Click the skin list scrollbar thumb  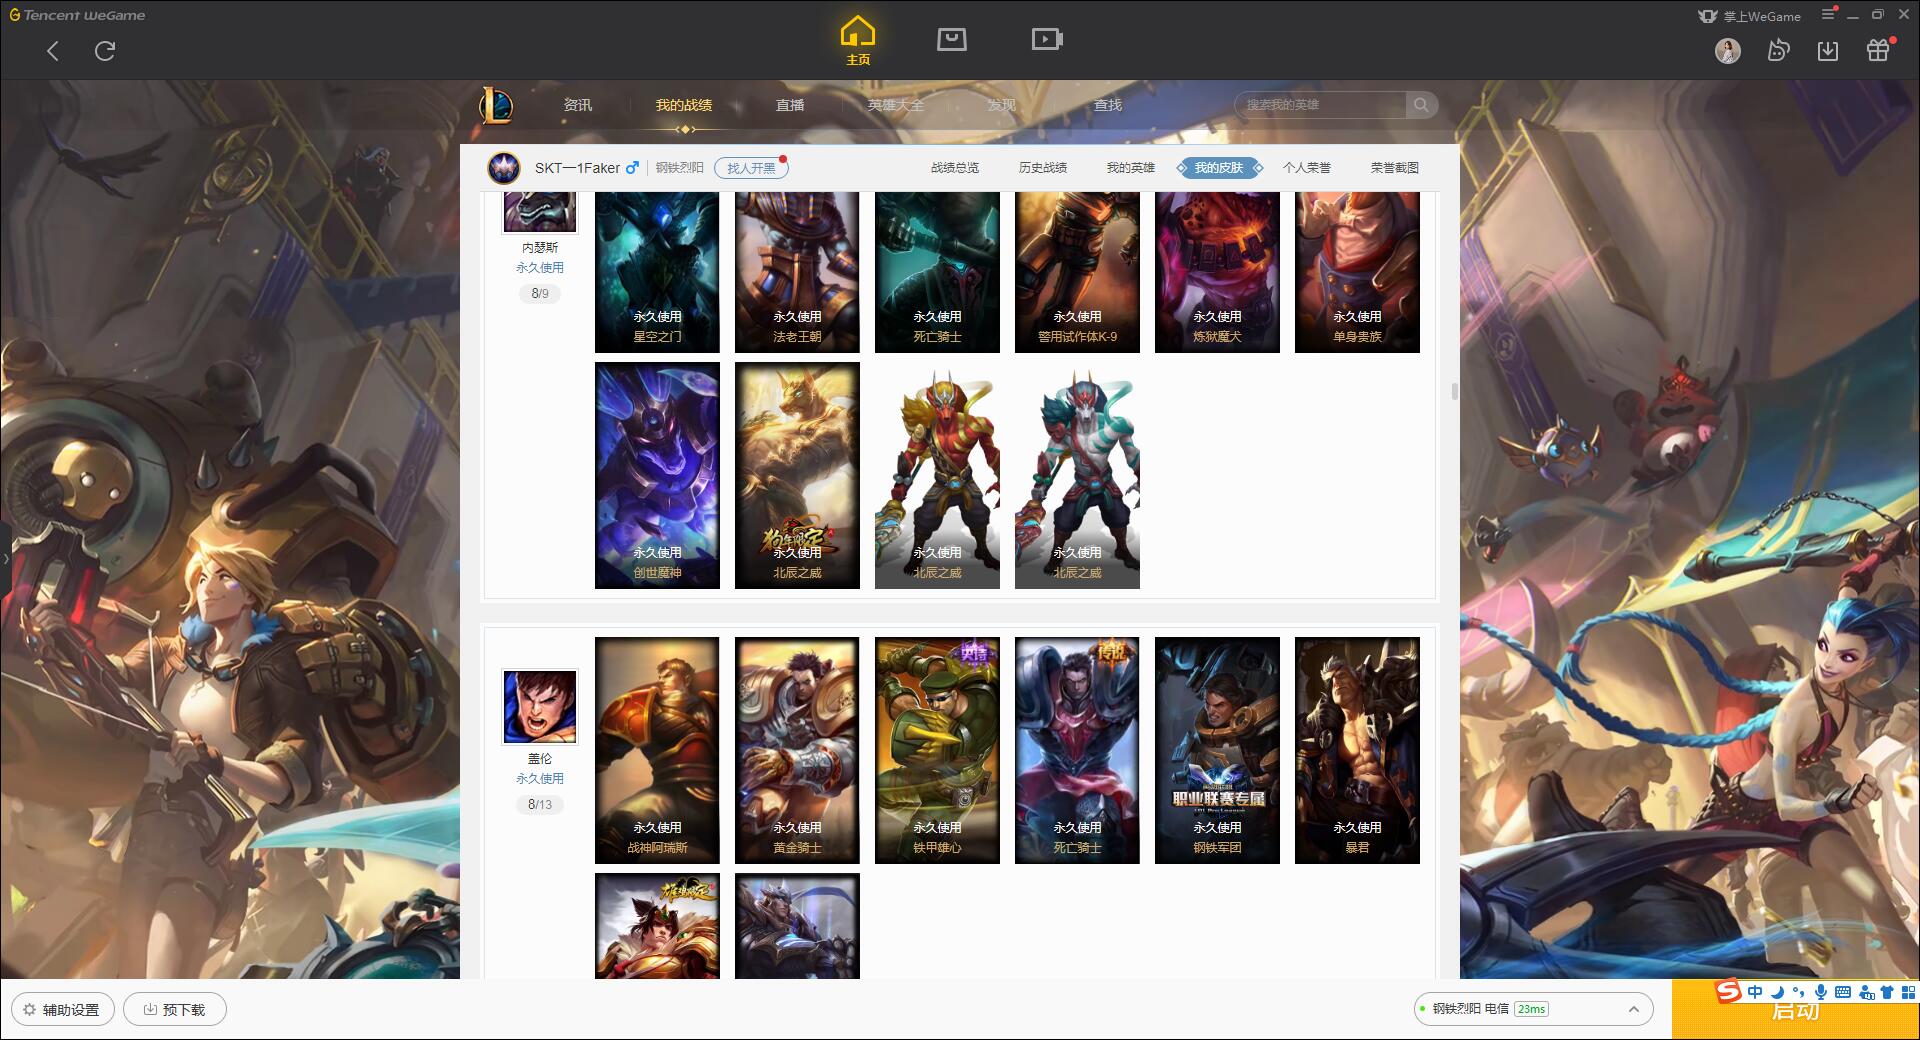(1454, 391)
